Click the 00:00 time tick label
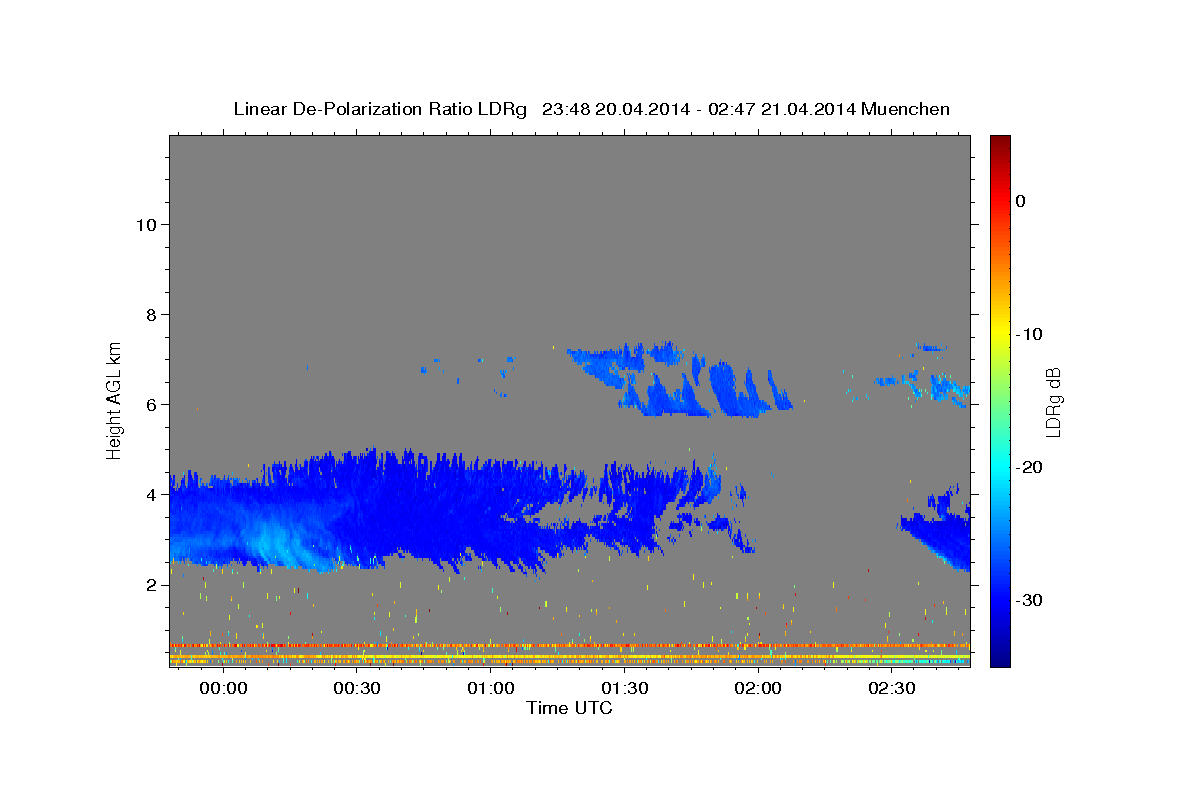This screenshot has height=800, width=1200. point(223,689)
